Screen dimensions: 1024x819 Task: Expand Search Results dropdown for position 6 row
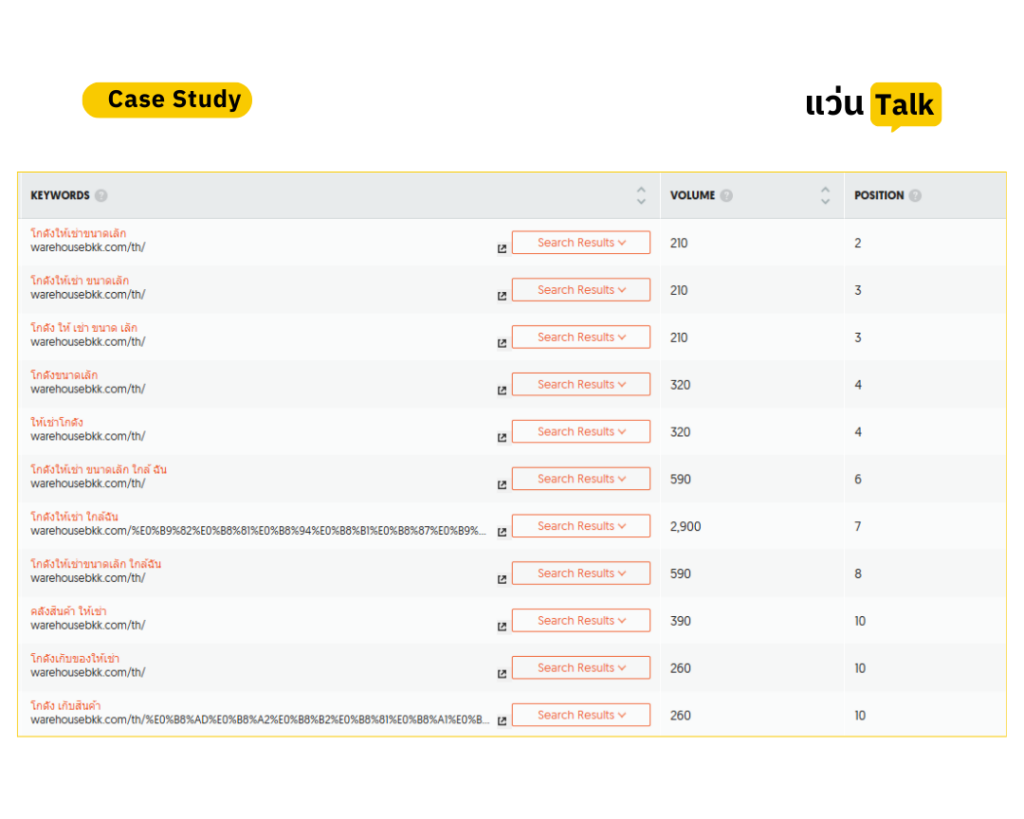point(581,479)
